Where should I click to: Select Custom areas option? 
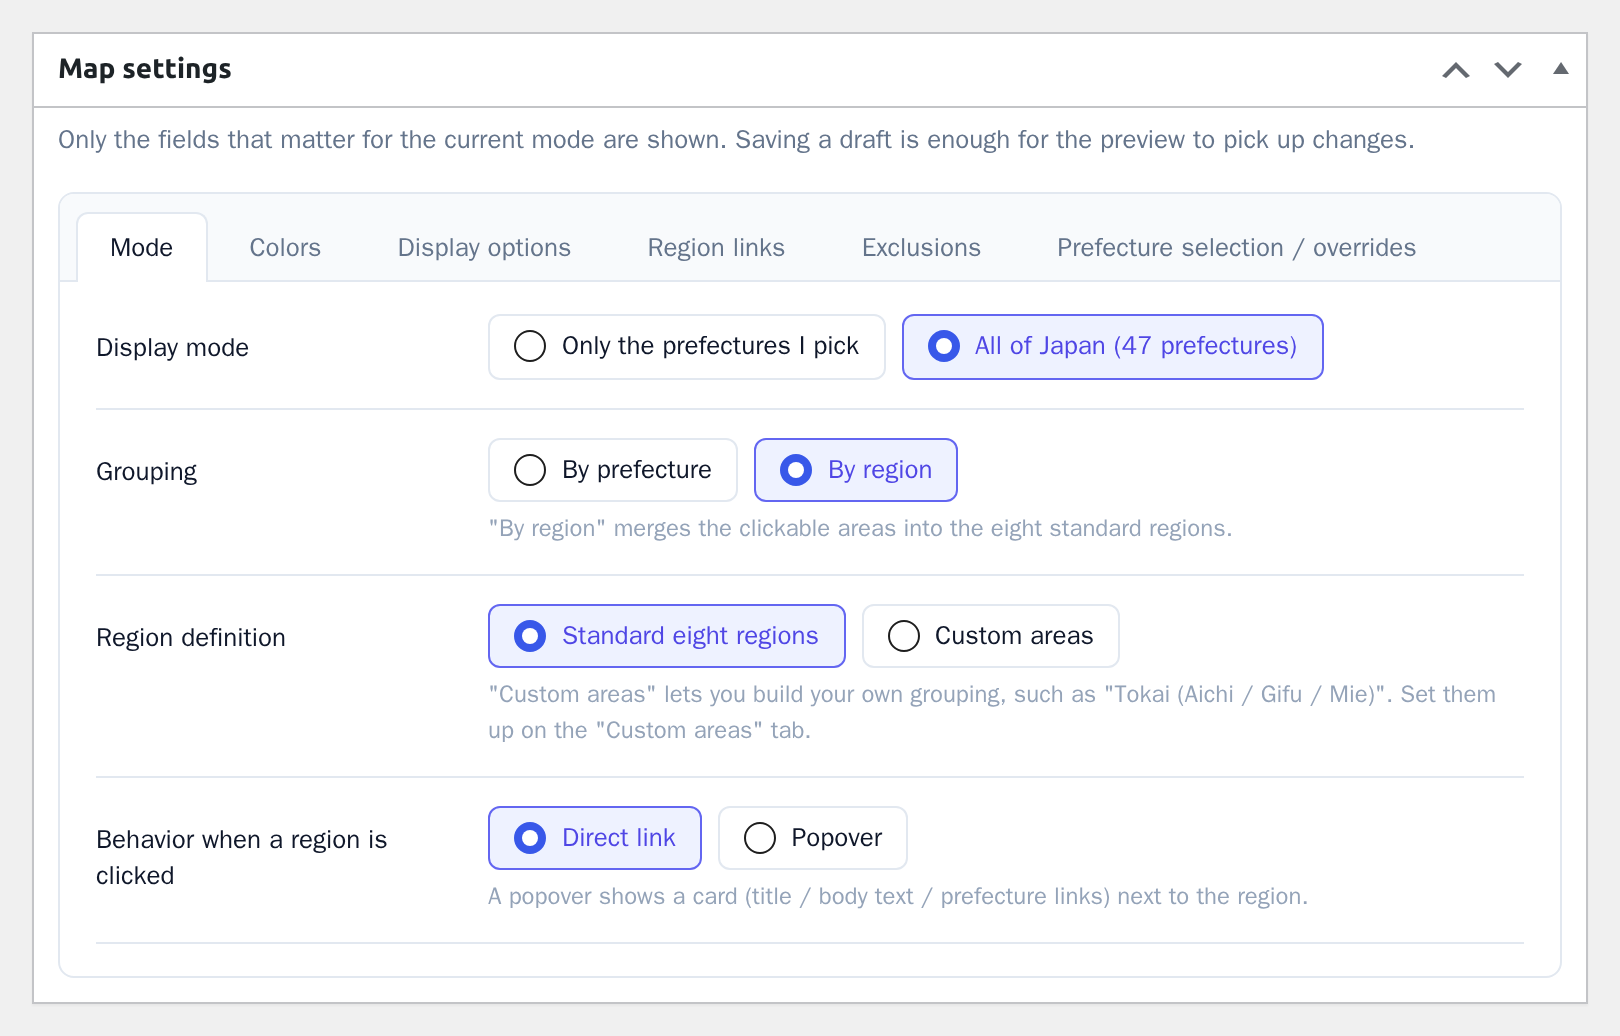tap(991, 636)
